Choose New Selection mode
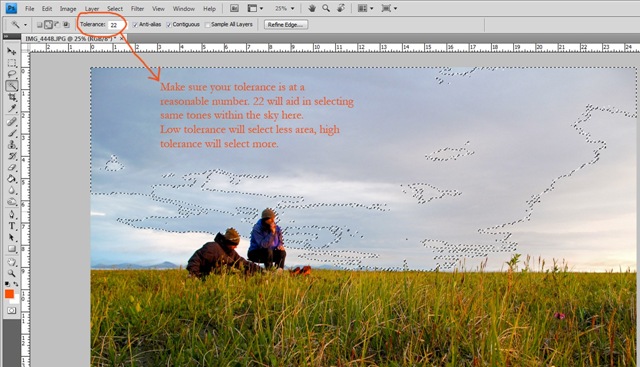640x367 pixels. (x=40, y=25)
